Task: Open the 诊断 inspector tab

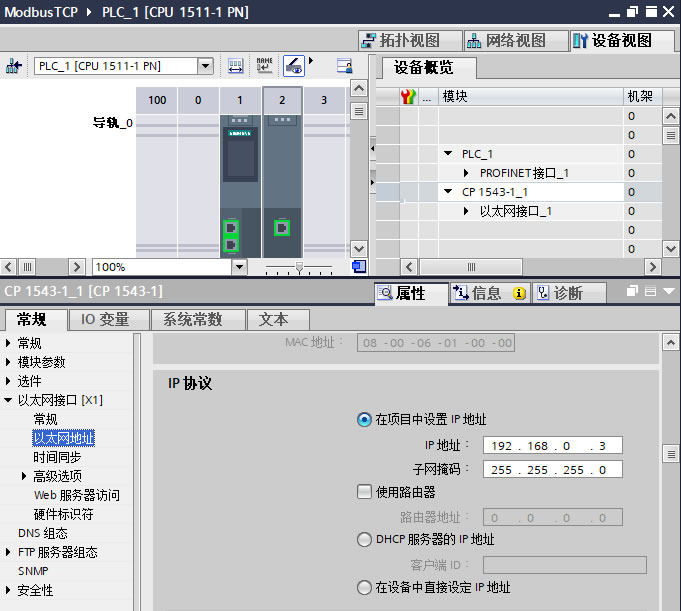Action: pos(569,293)
